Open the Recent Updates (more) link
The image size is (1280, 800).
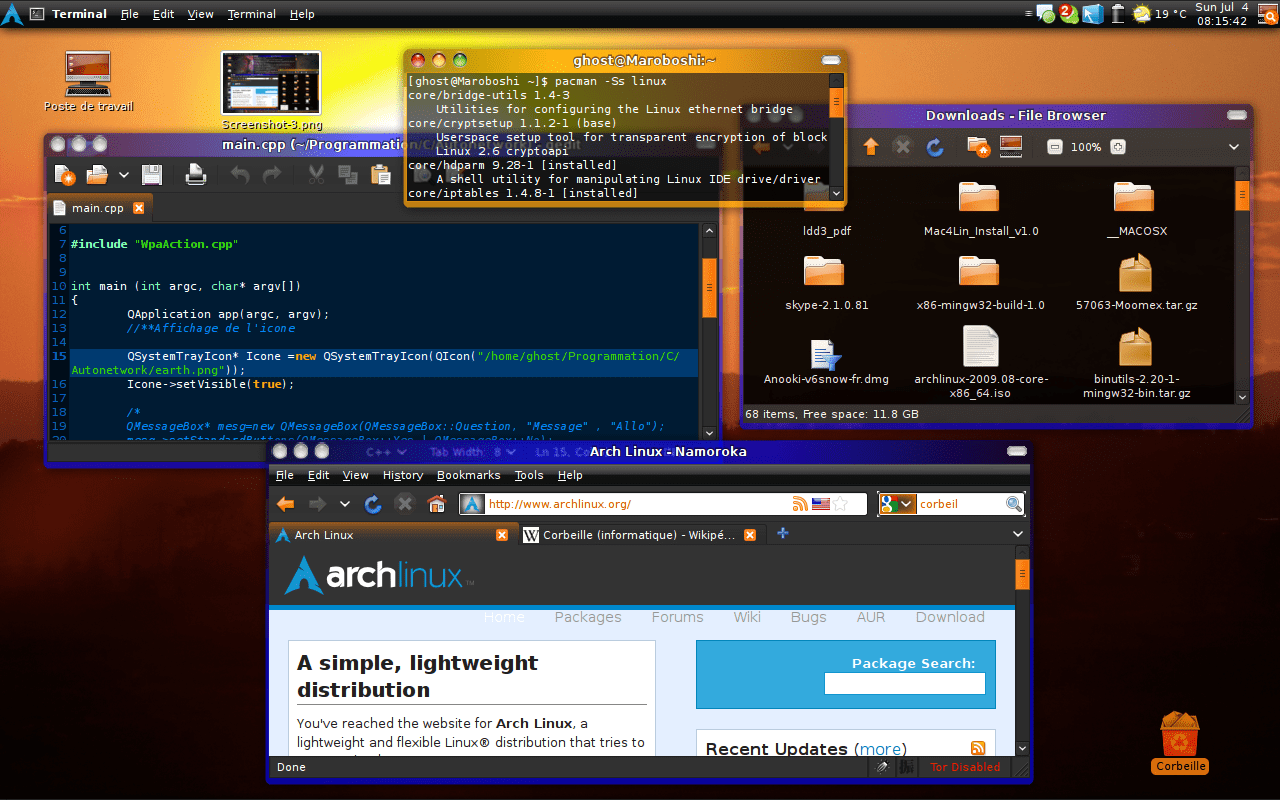click(882, 749)
